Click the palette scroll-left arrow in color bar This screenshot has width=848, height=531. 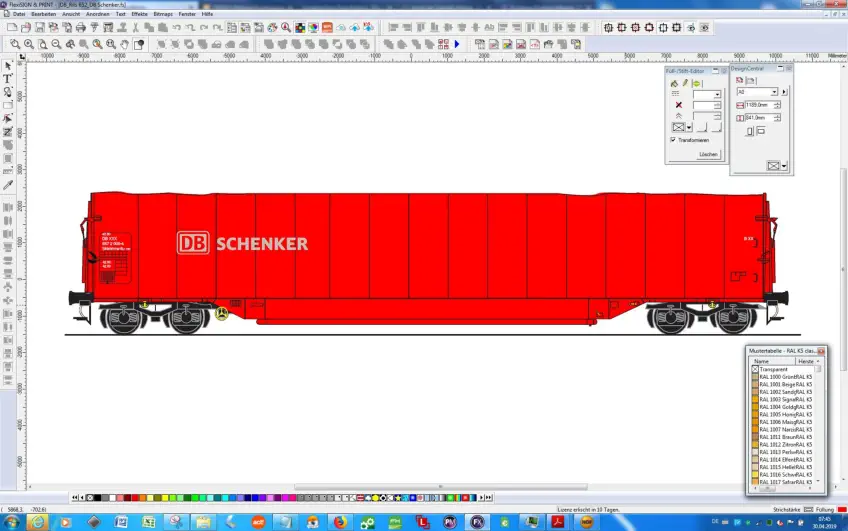[82, 497]
